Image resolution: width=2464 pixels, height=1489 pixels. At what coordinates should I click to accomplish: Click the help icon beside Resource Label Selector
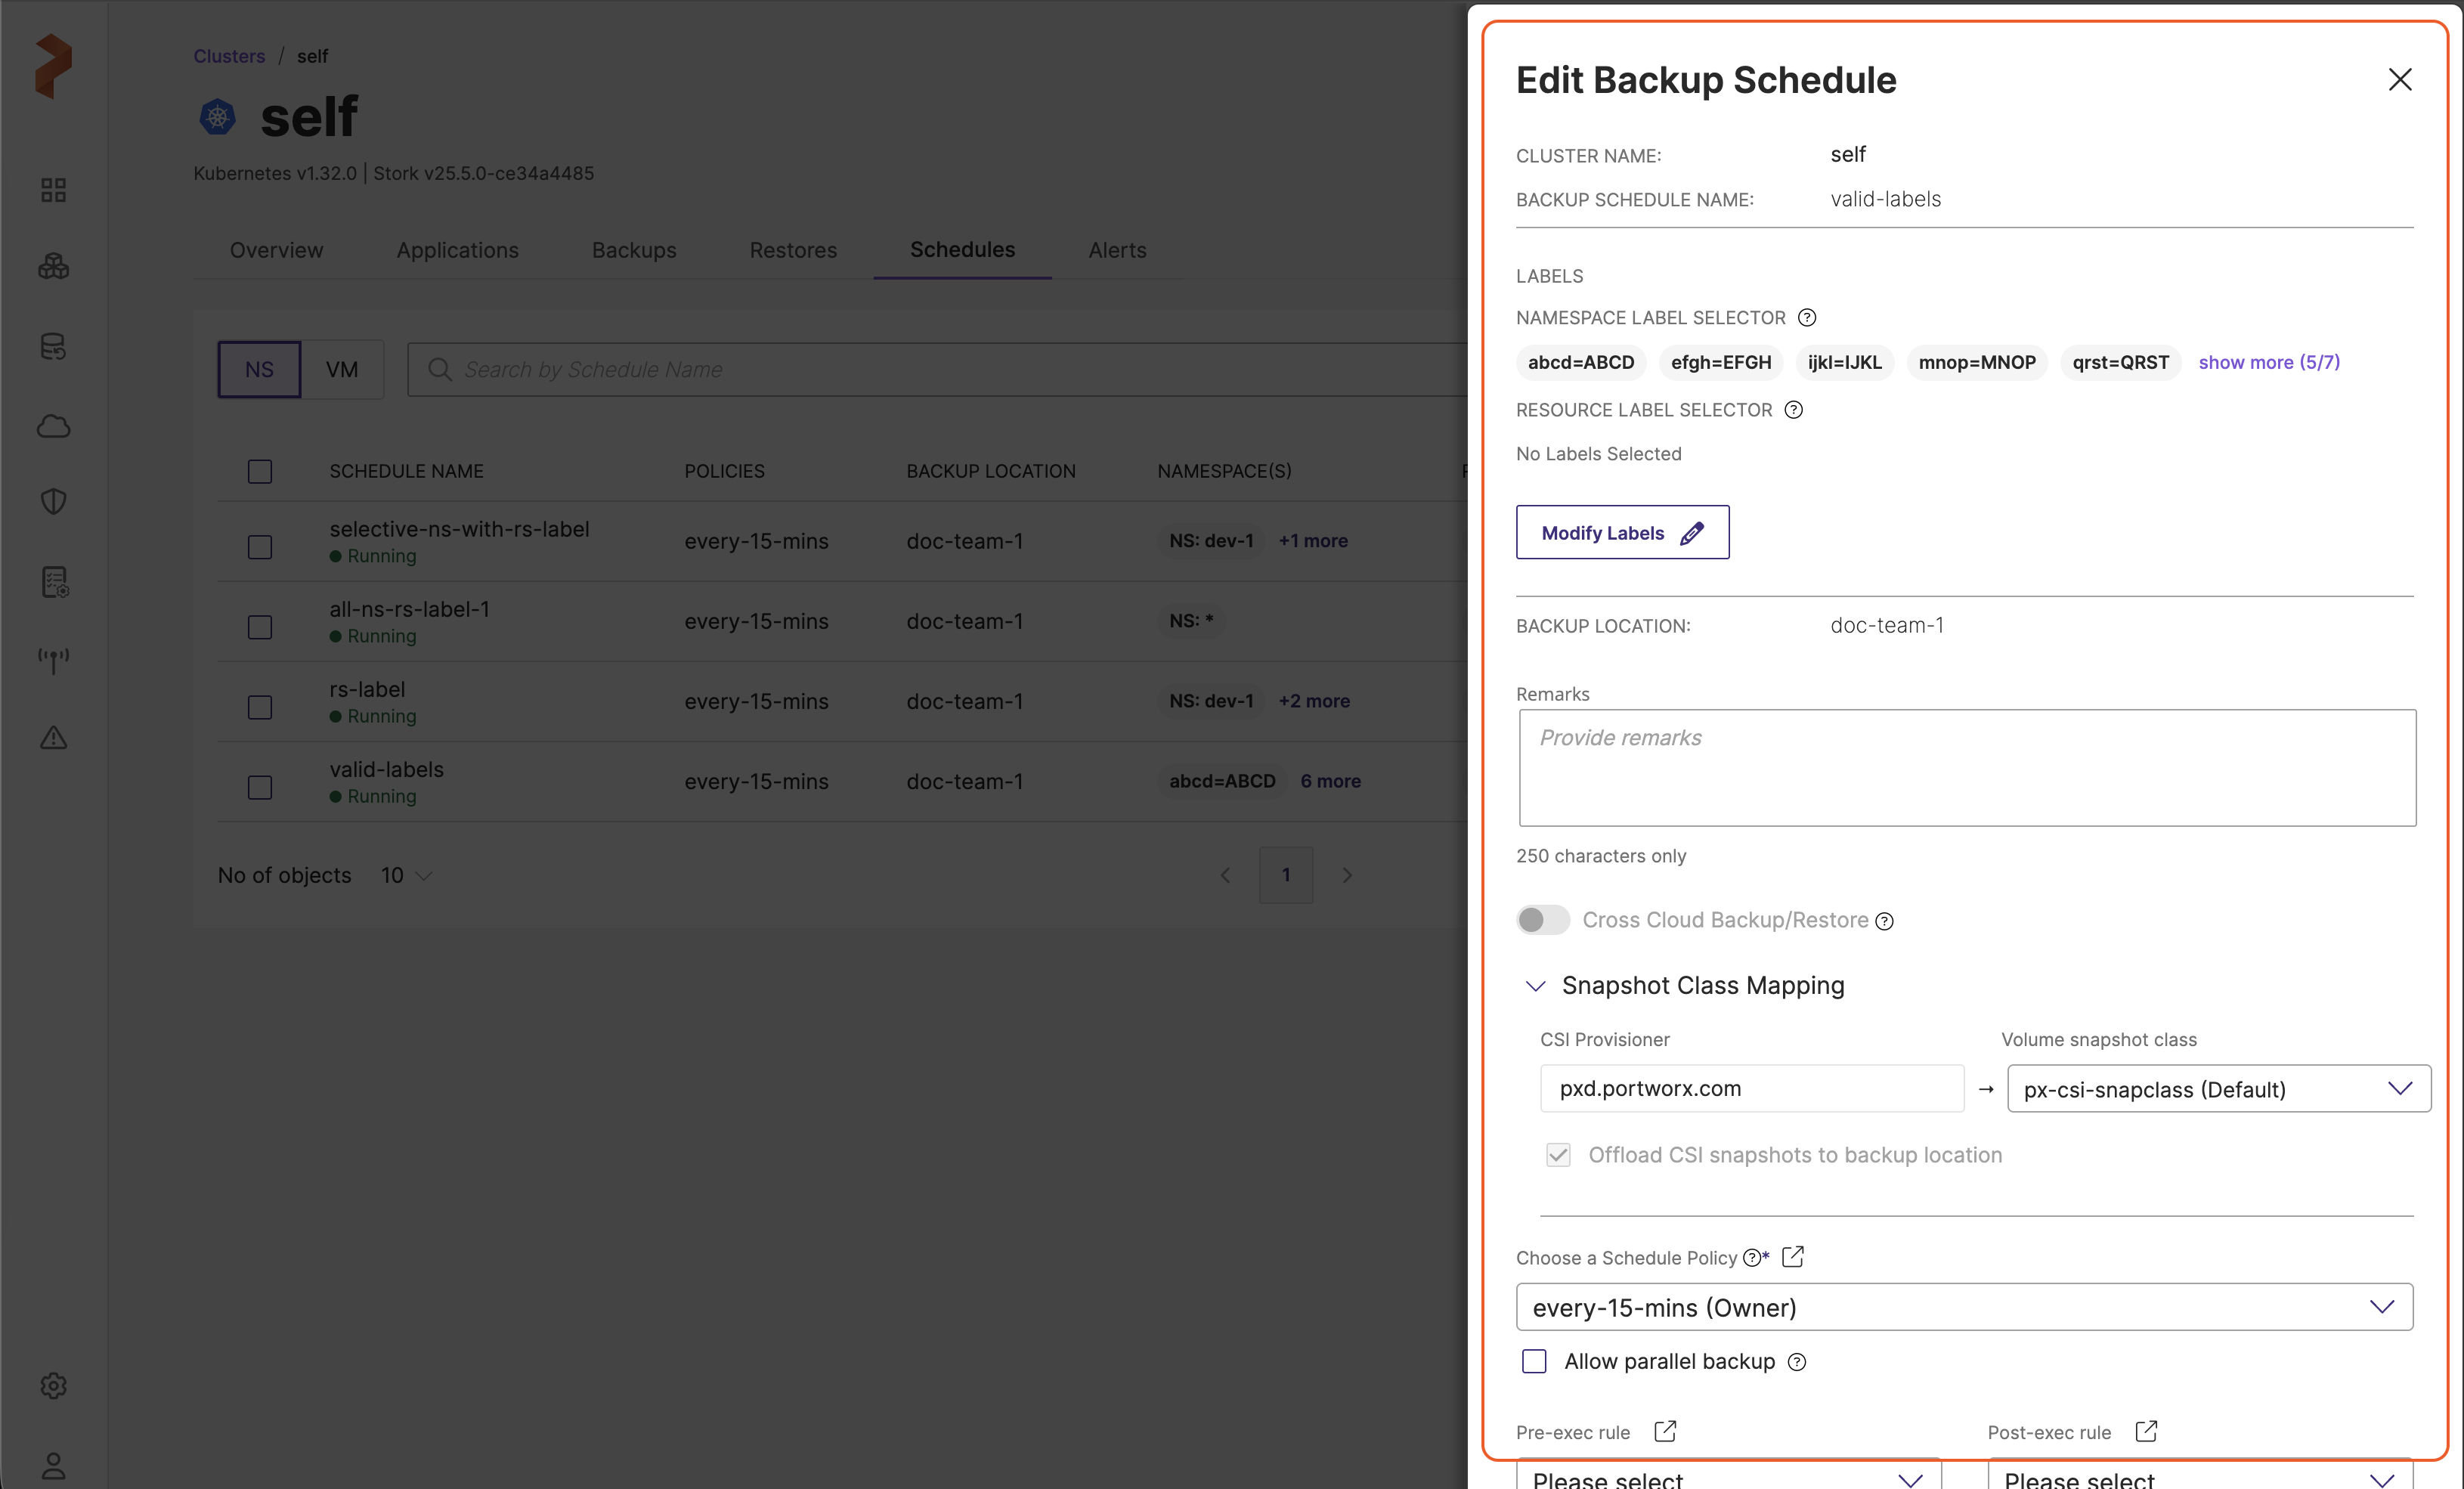[1793, 410]
